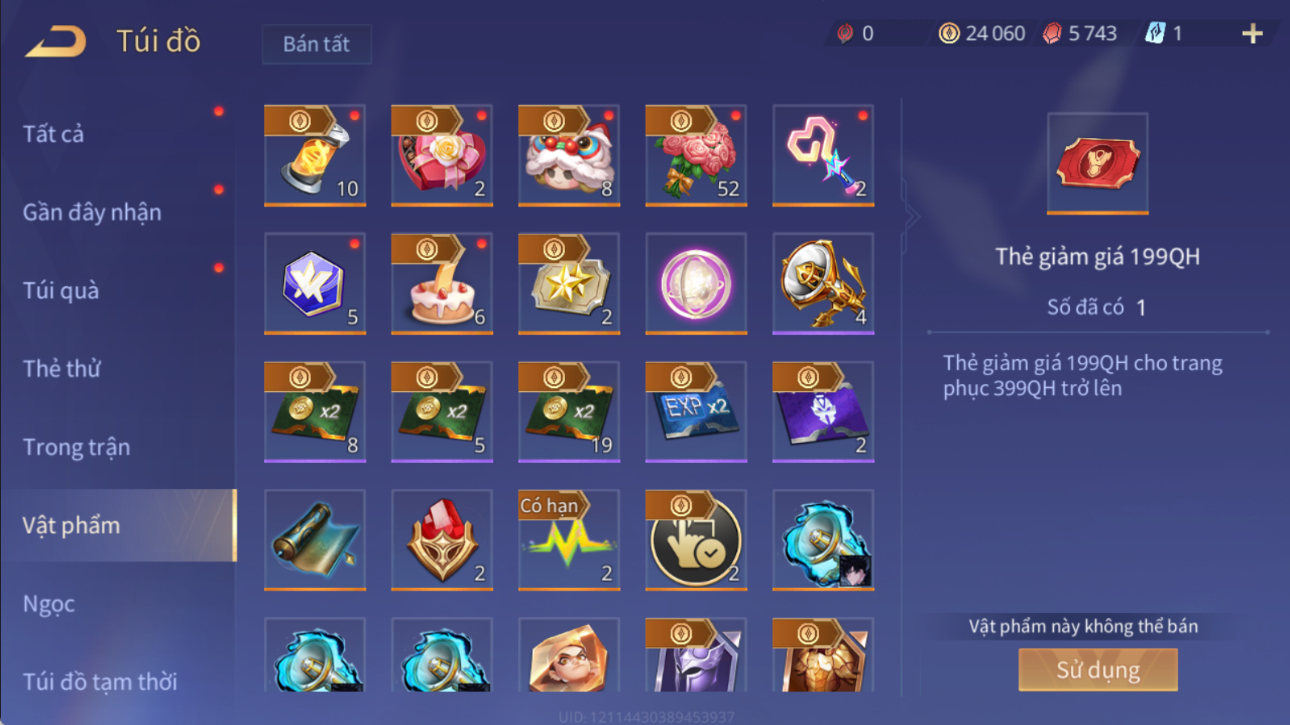
Task: Tap the 'Bán tất' button
Action: point(317,44)
